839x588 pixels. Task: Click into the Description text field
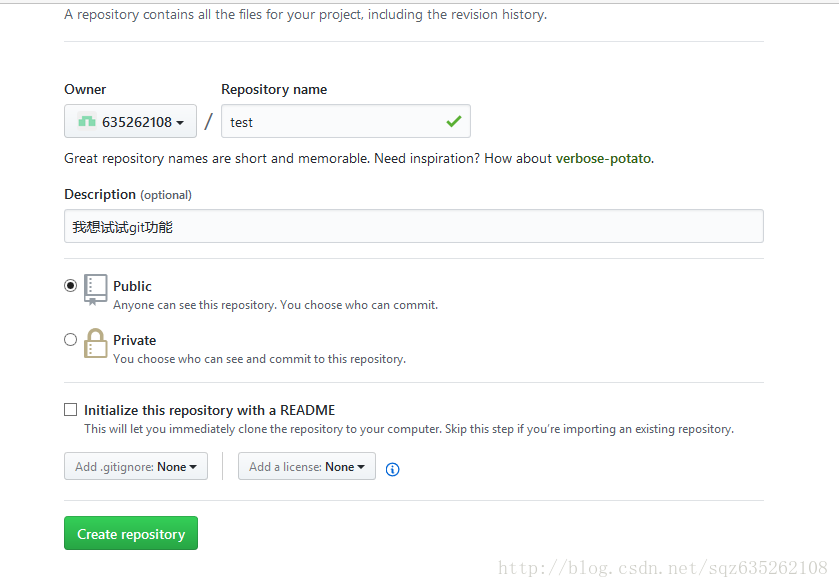tap(413, 227)
